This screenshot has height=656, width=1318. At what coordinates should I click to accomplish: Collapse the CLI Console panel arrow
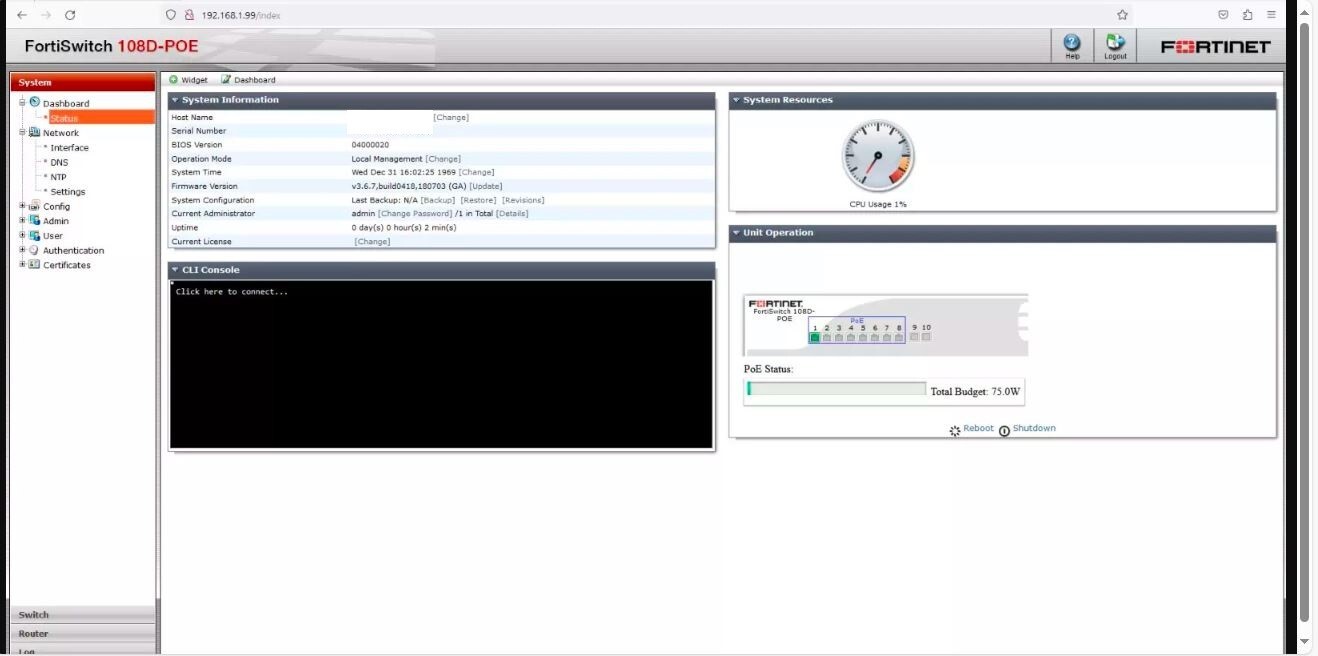coord(175,270)
